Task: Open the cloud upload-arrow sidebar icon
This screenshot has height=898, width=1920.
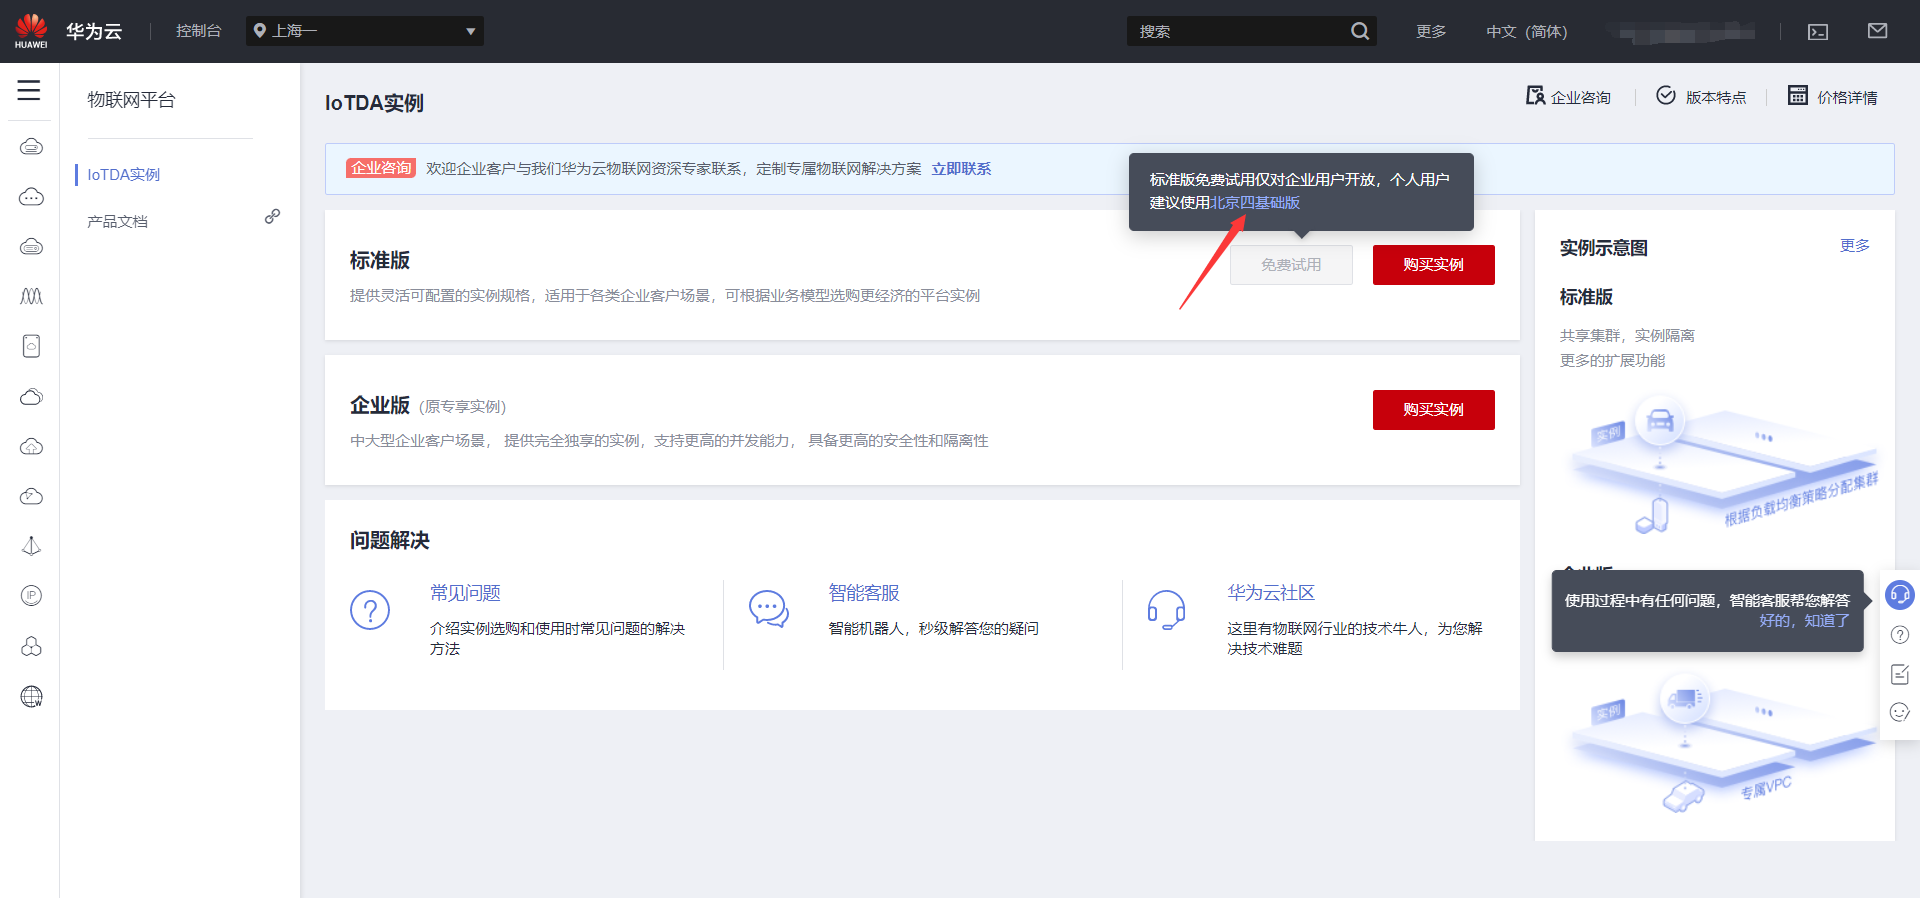Action: pos(31,446)
